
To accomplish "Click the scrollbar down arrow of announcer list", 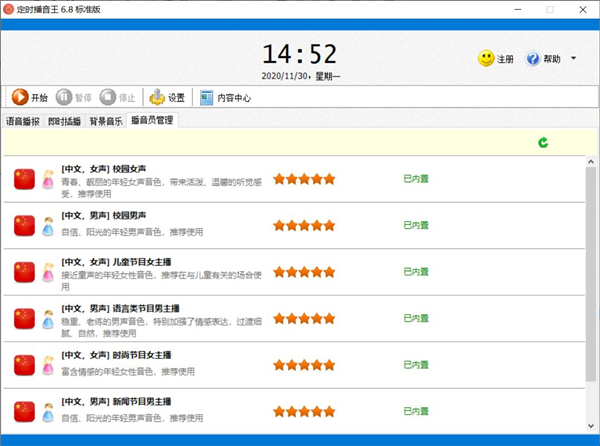I will coord(591,426).
